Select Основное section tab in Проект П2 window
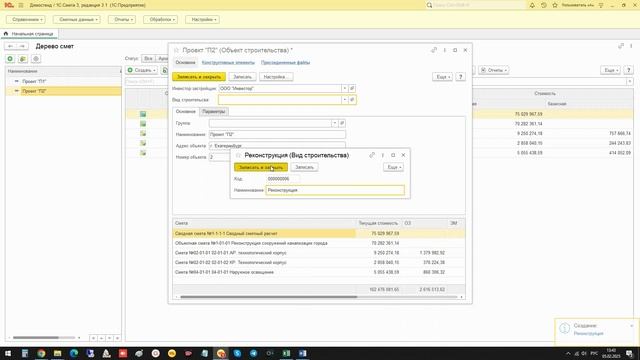This screenshot has width=640, height=360. coord(185,62)
